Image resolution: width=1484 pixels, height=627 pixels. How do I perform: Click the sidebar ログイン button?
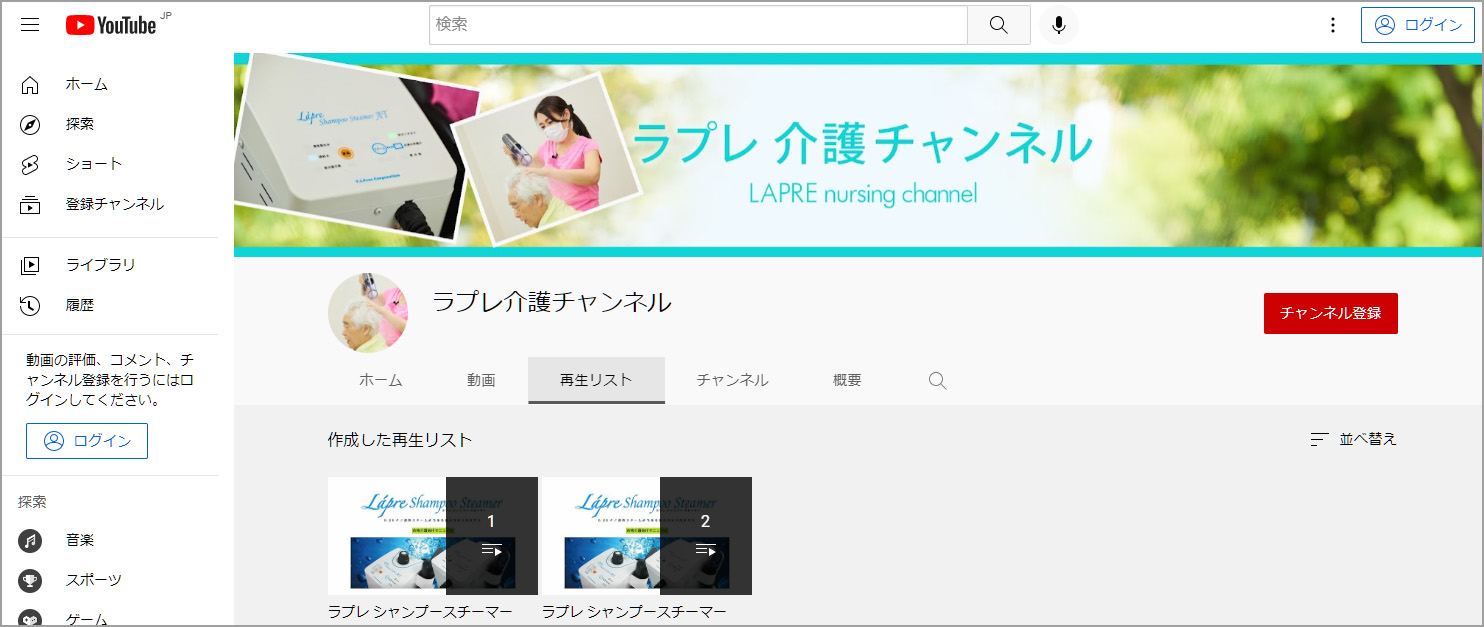87,441
